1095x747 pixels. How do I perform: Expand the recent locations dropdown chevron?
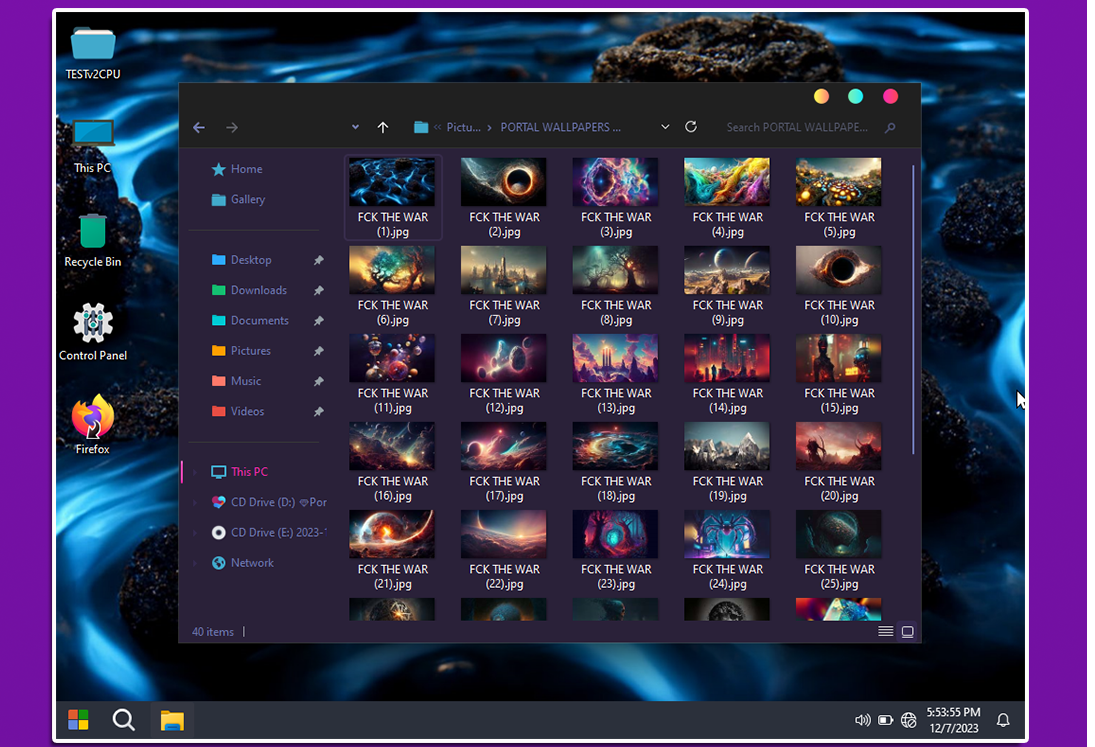pyautogui.click(x=355, y=127)
